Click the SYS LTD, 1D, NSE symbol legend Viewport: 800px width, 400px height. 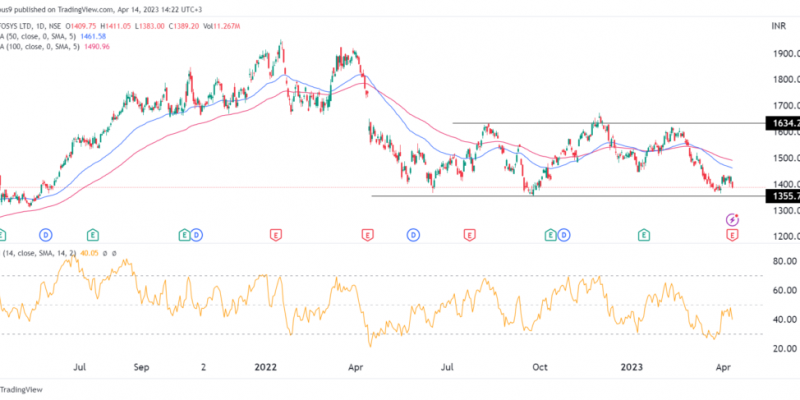click(31, 26)
